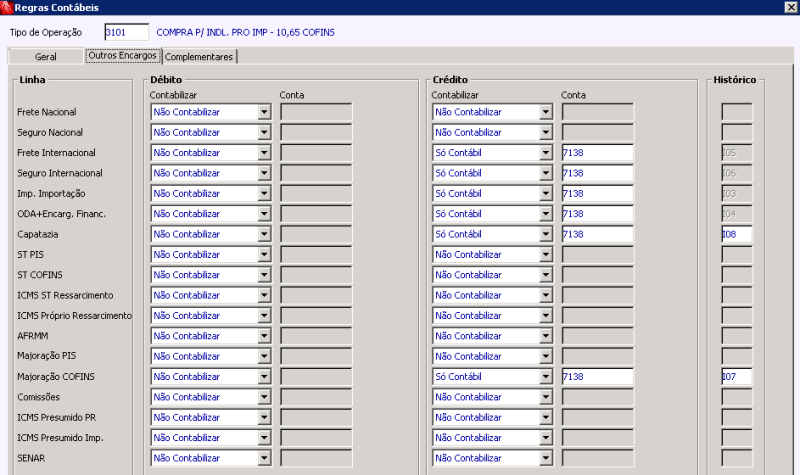This screenshot has width=800, height=475.
Task: Open Crédito dropdown for Majoração COFINS
Action: pyautogui.click(x=546, y=377)
